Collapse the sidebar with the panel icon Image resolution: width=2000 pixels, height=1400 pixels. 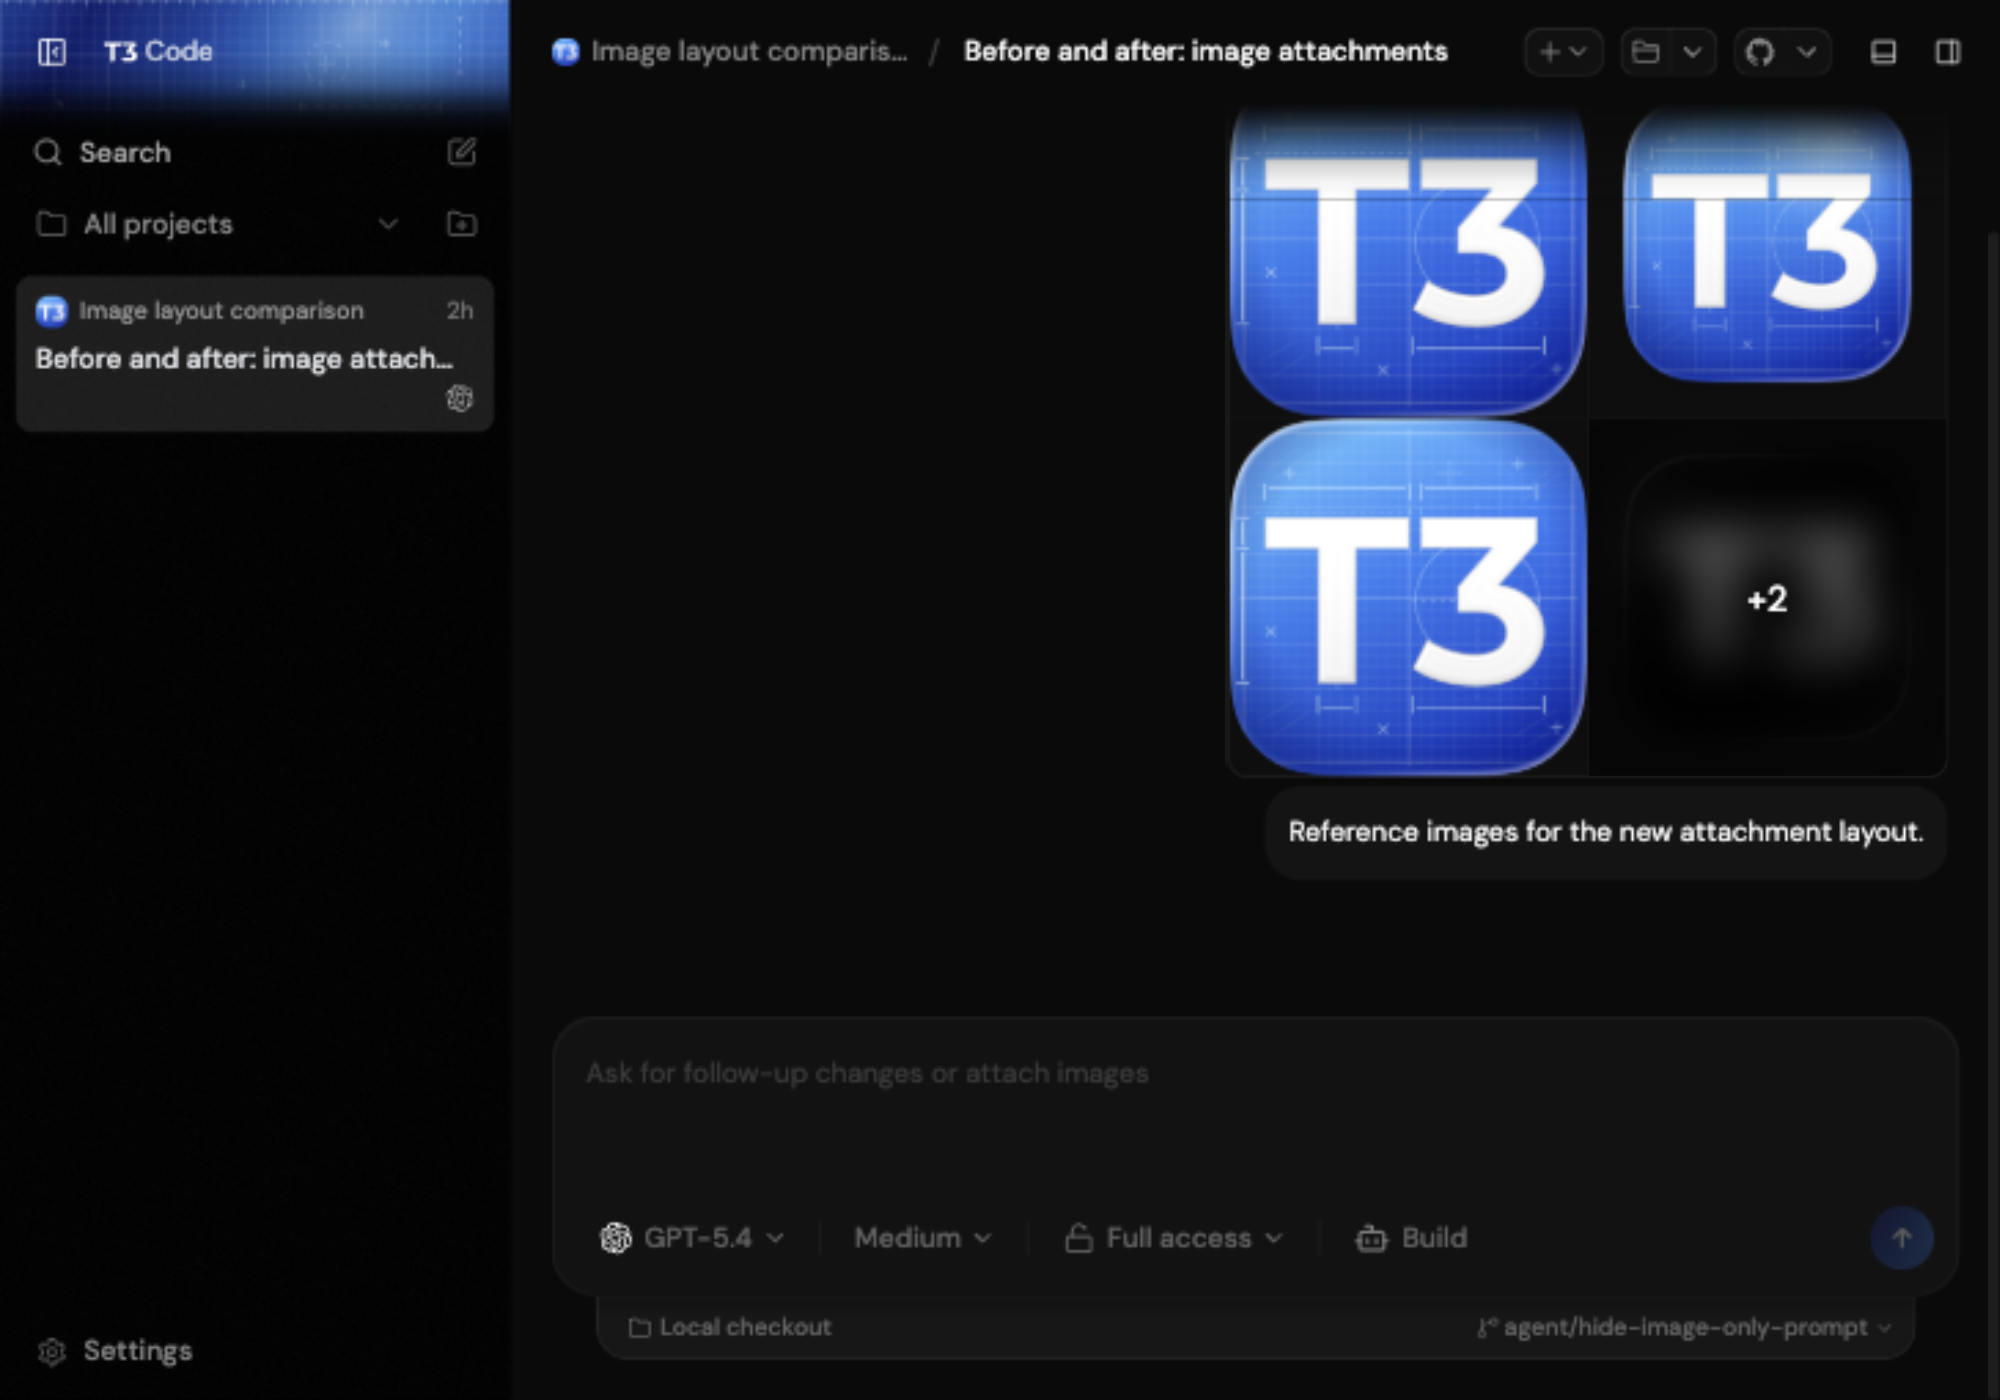click(x=52, y=51)
